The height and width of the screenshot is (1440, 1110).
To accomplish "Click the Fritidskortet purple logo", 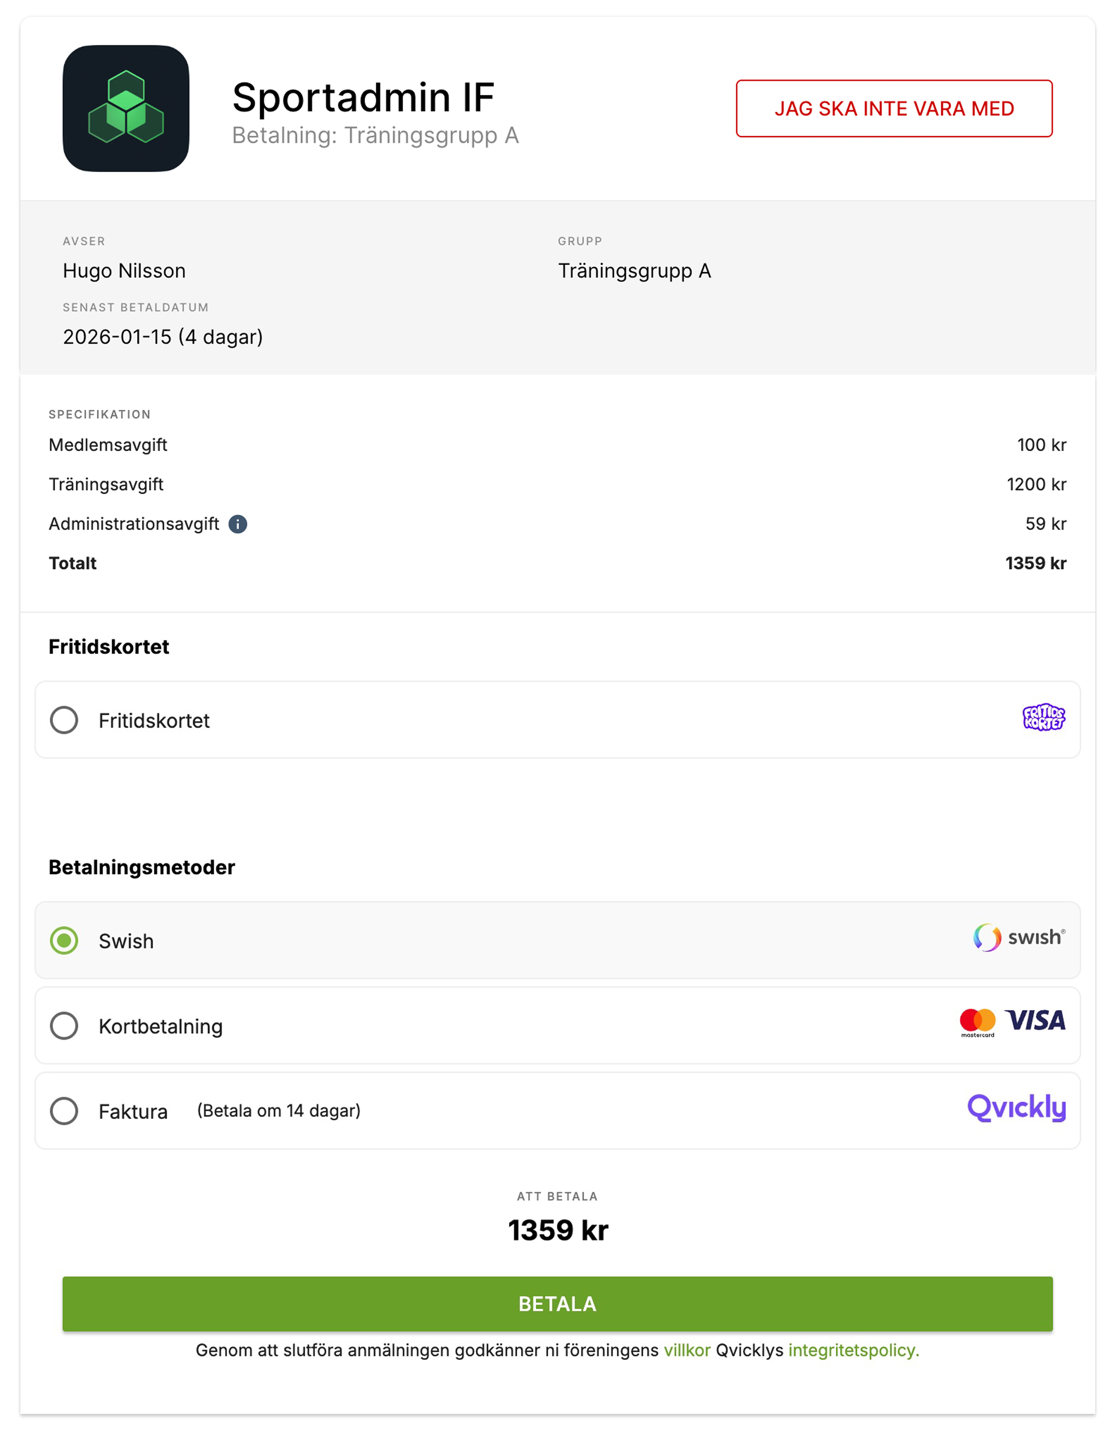I will coord(1043,718).
